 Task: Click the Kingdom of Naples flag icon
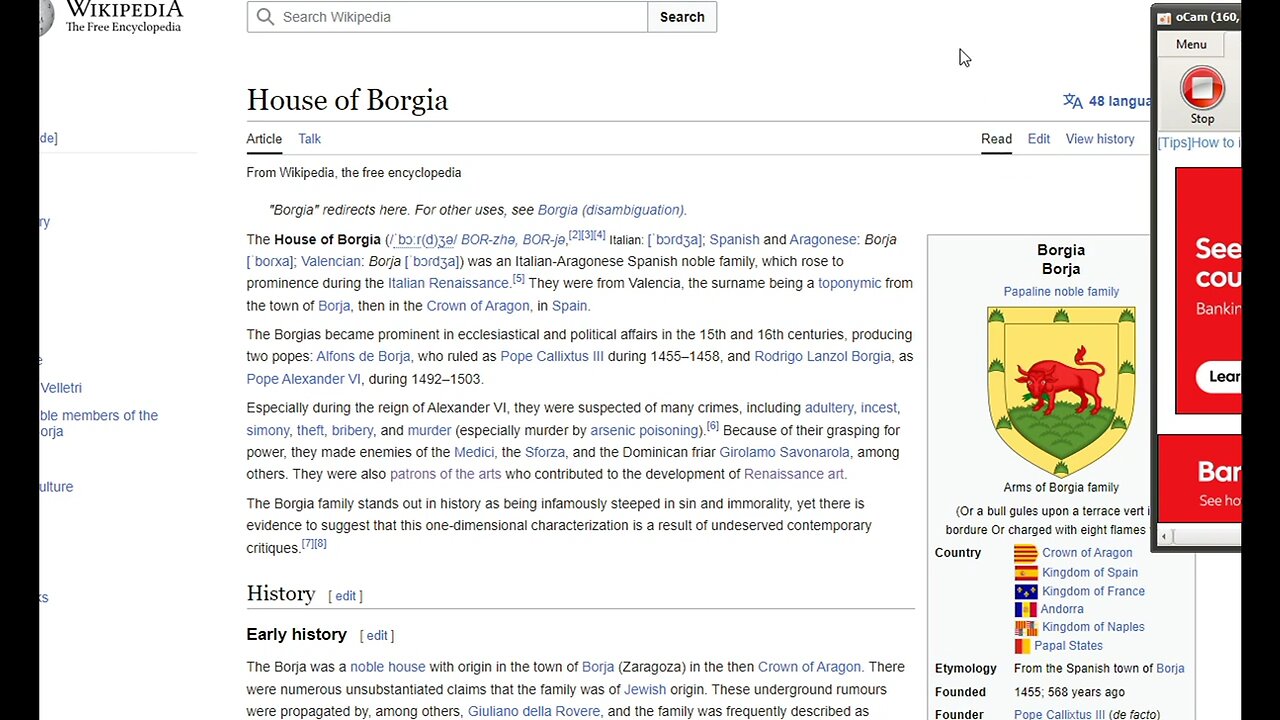[1026, 627]
